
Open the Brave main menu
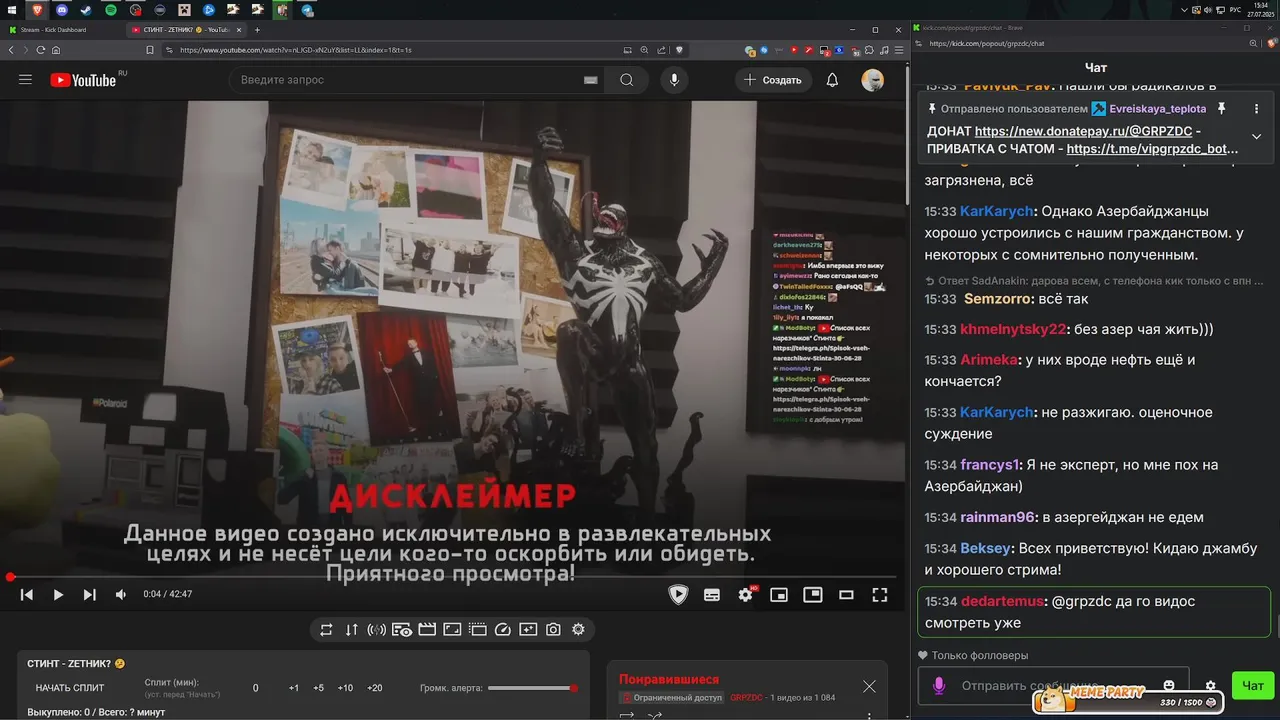899,50
